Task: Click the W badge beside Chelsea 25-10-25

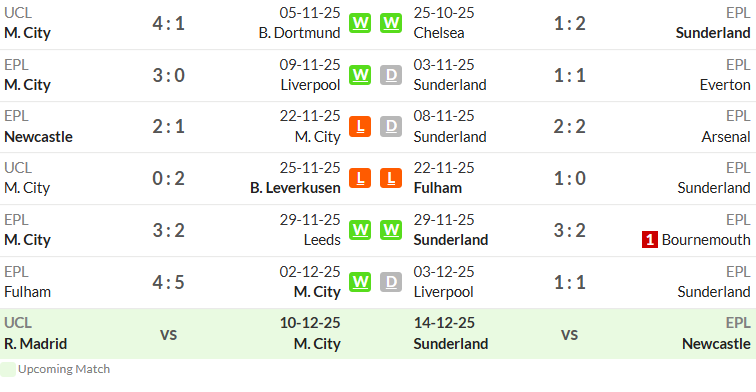Action: coord(391,23)
